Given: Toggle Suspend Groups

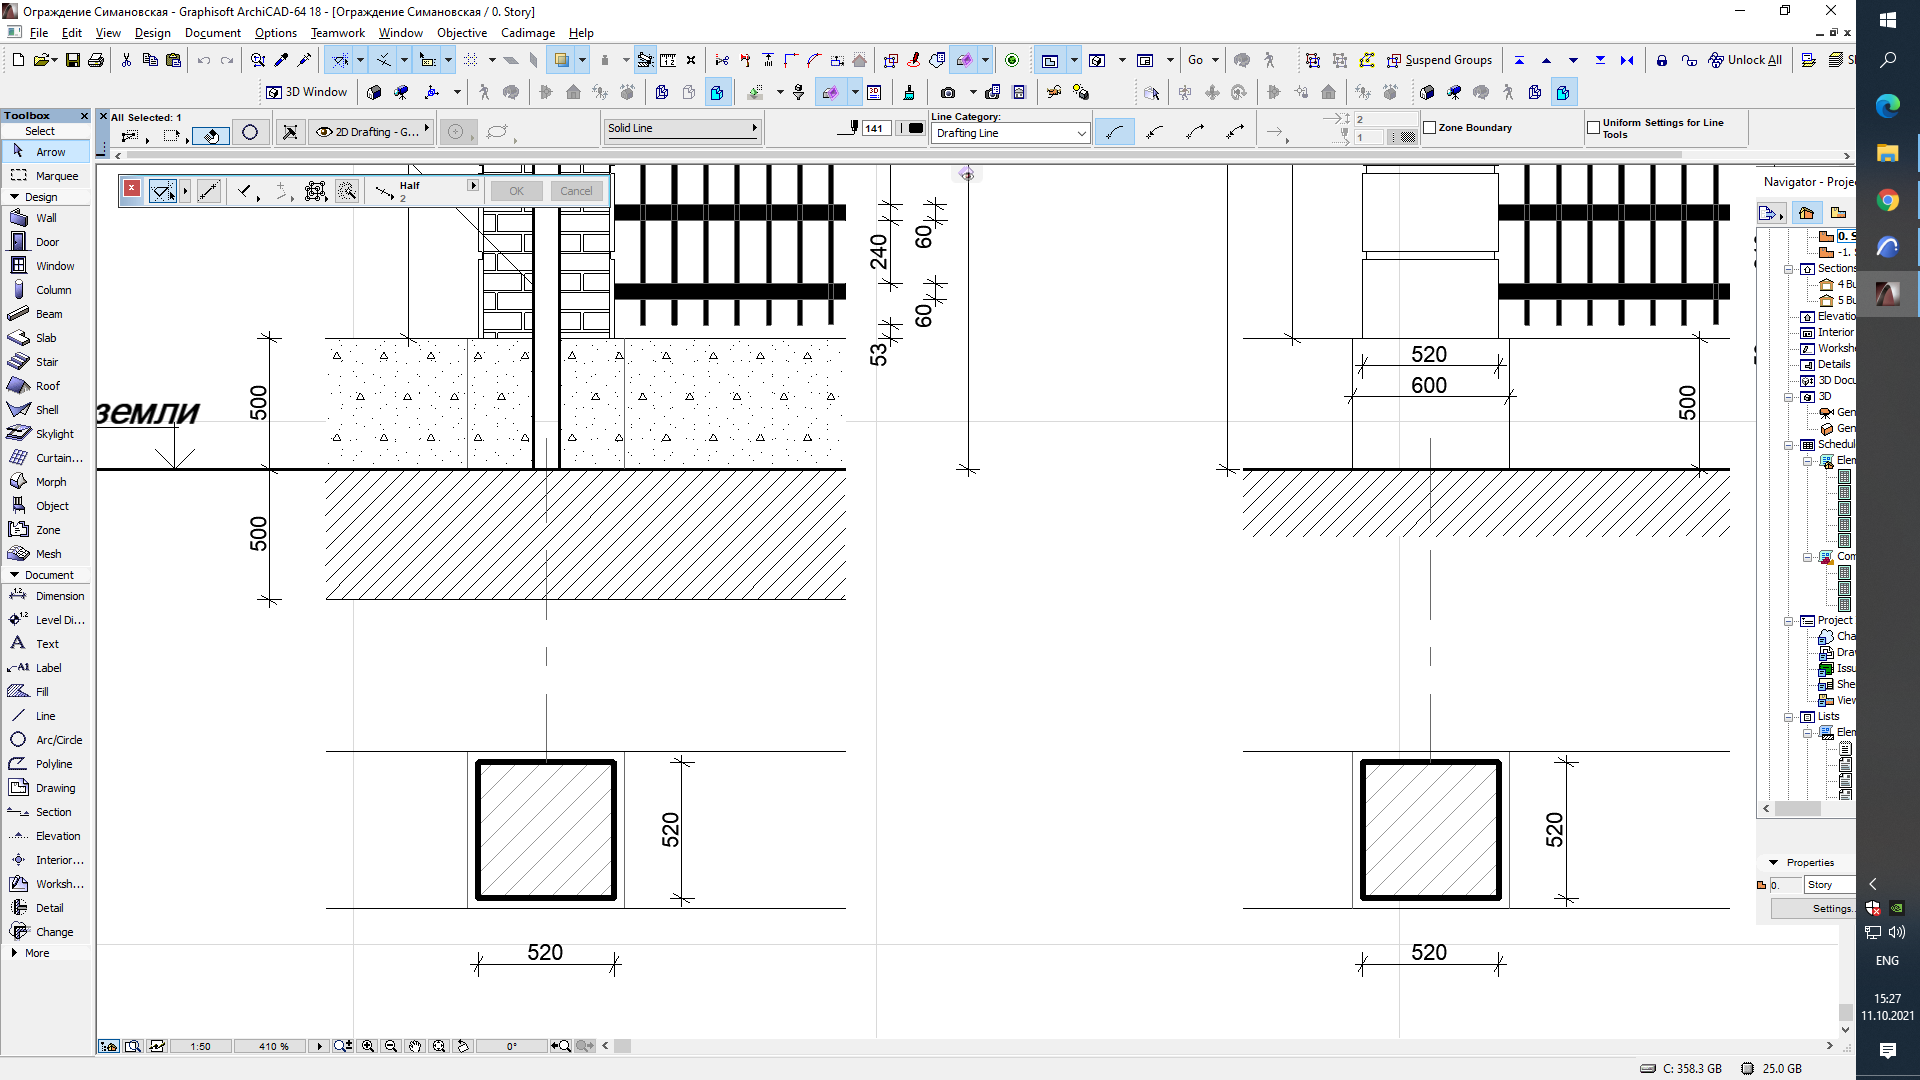Looking at the screenshot, I should [1439, 60].
